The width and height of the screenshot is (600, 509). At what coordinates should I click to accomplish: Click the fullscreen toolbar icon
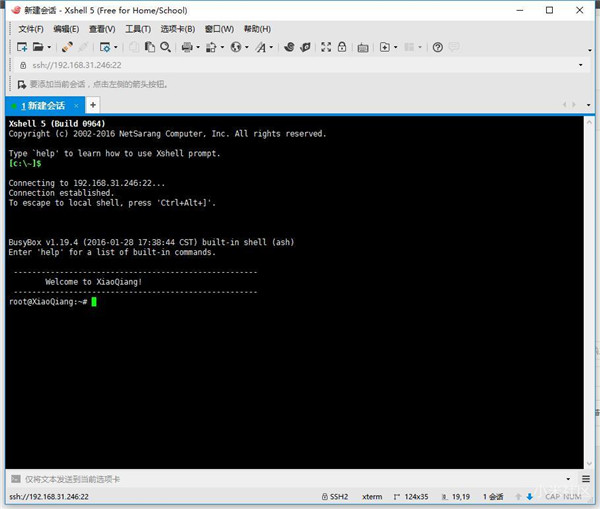(325, 47)
